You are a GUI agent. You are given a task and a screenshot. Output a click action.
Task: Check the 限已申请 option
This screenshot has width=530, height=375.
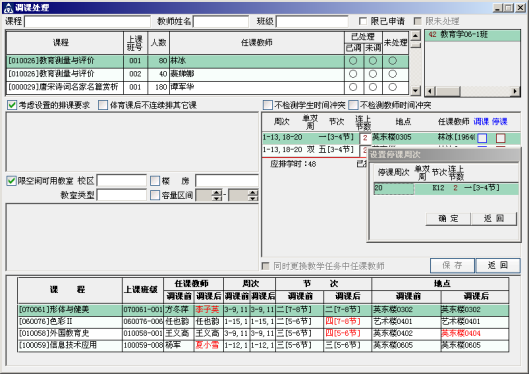pyautogui.click(x=363, y=21)
